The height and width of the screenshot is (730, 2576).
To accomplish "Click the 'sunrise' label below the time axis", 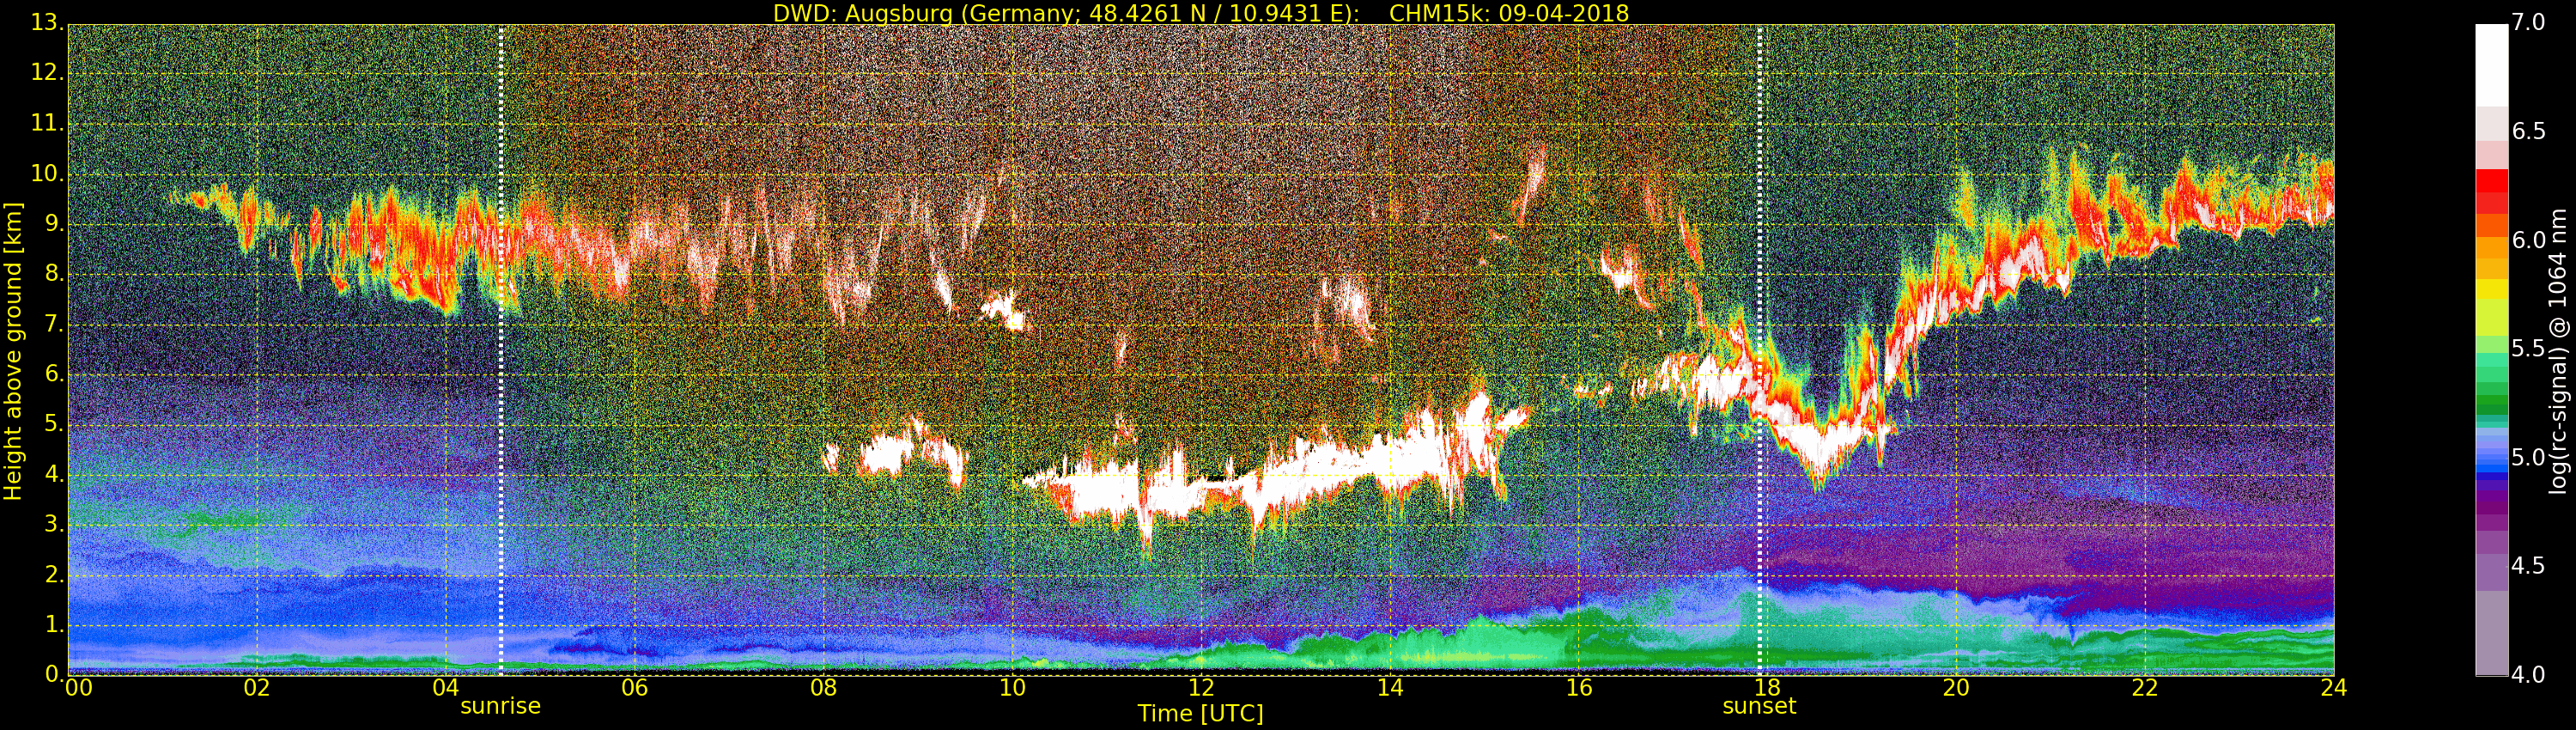I will click(x=500, y=706).
